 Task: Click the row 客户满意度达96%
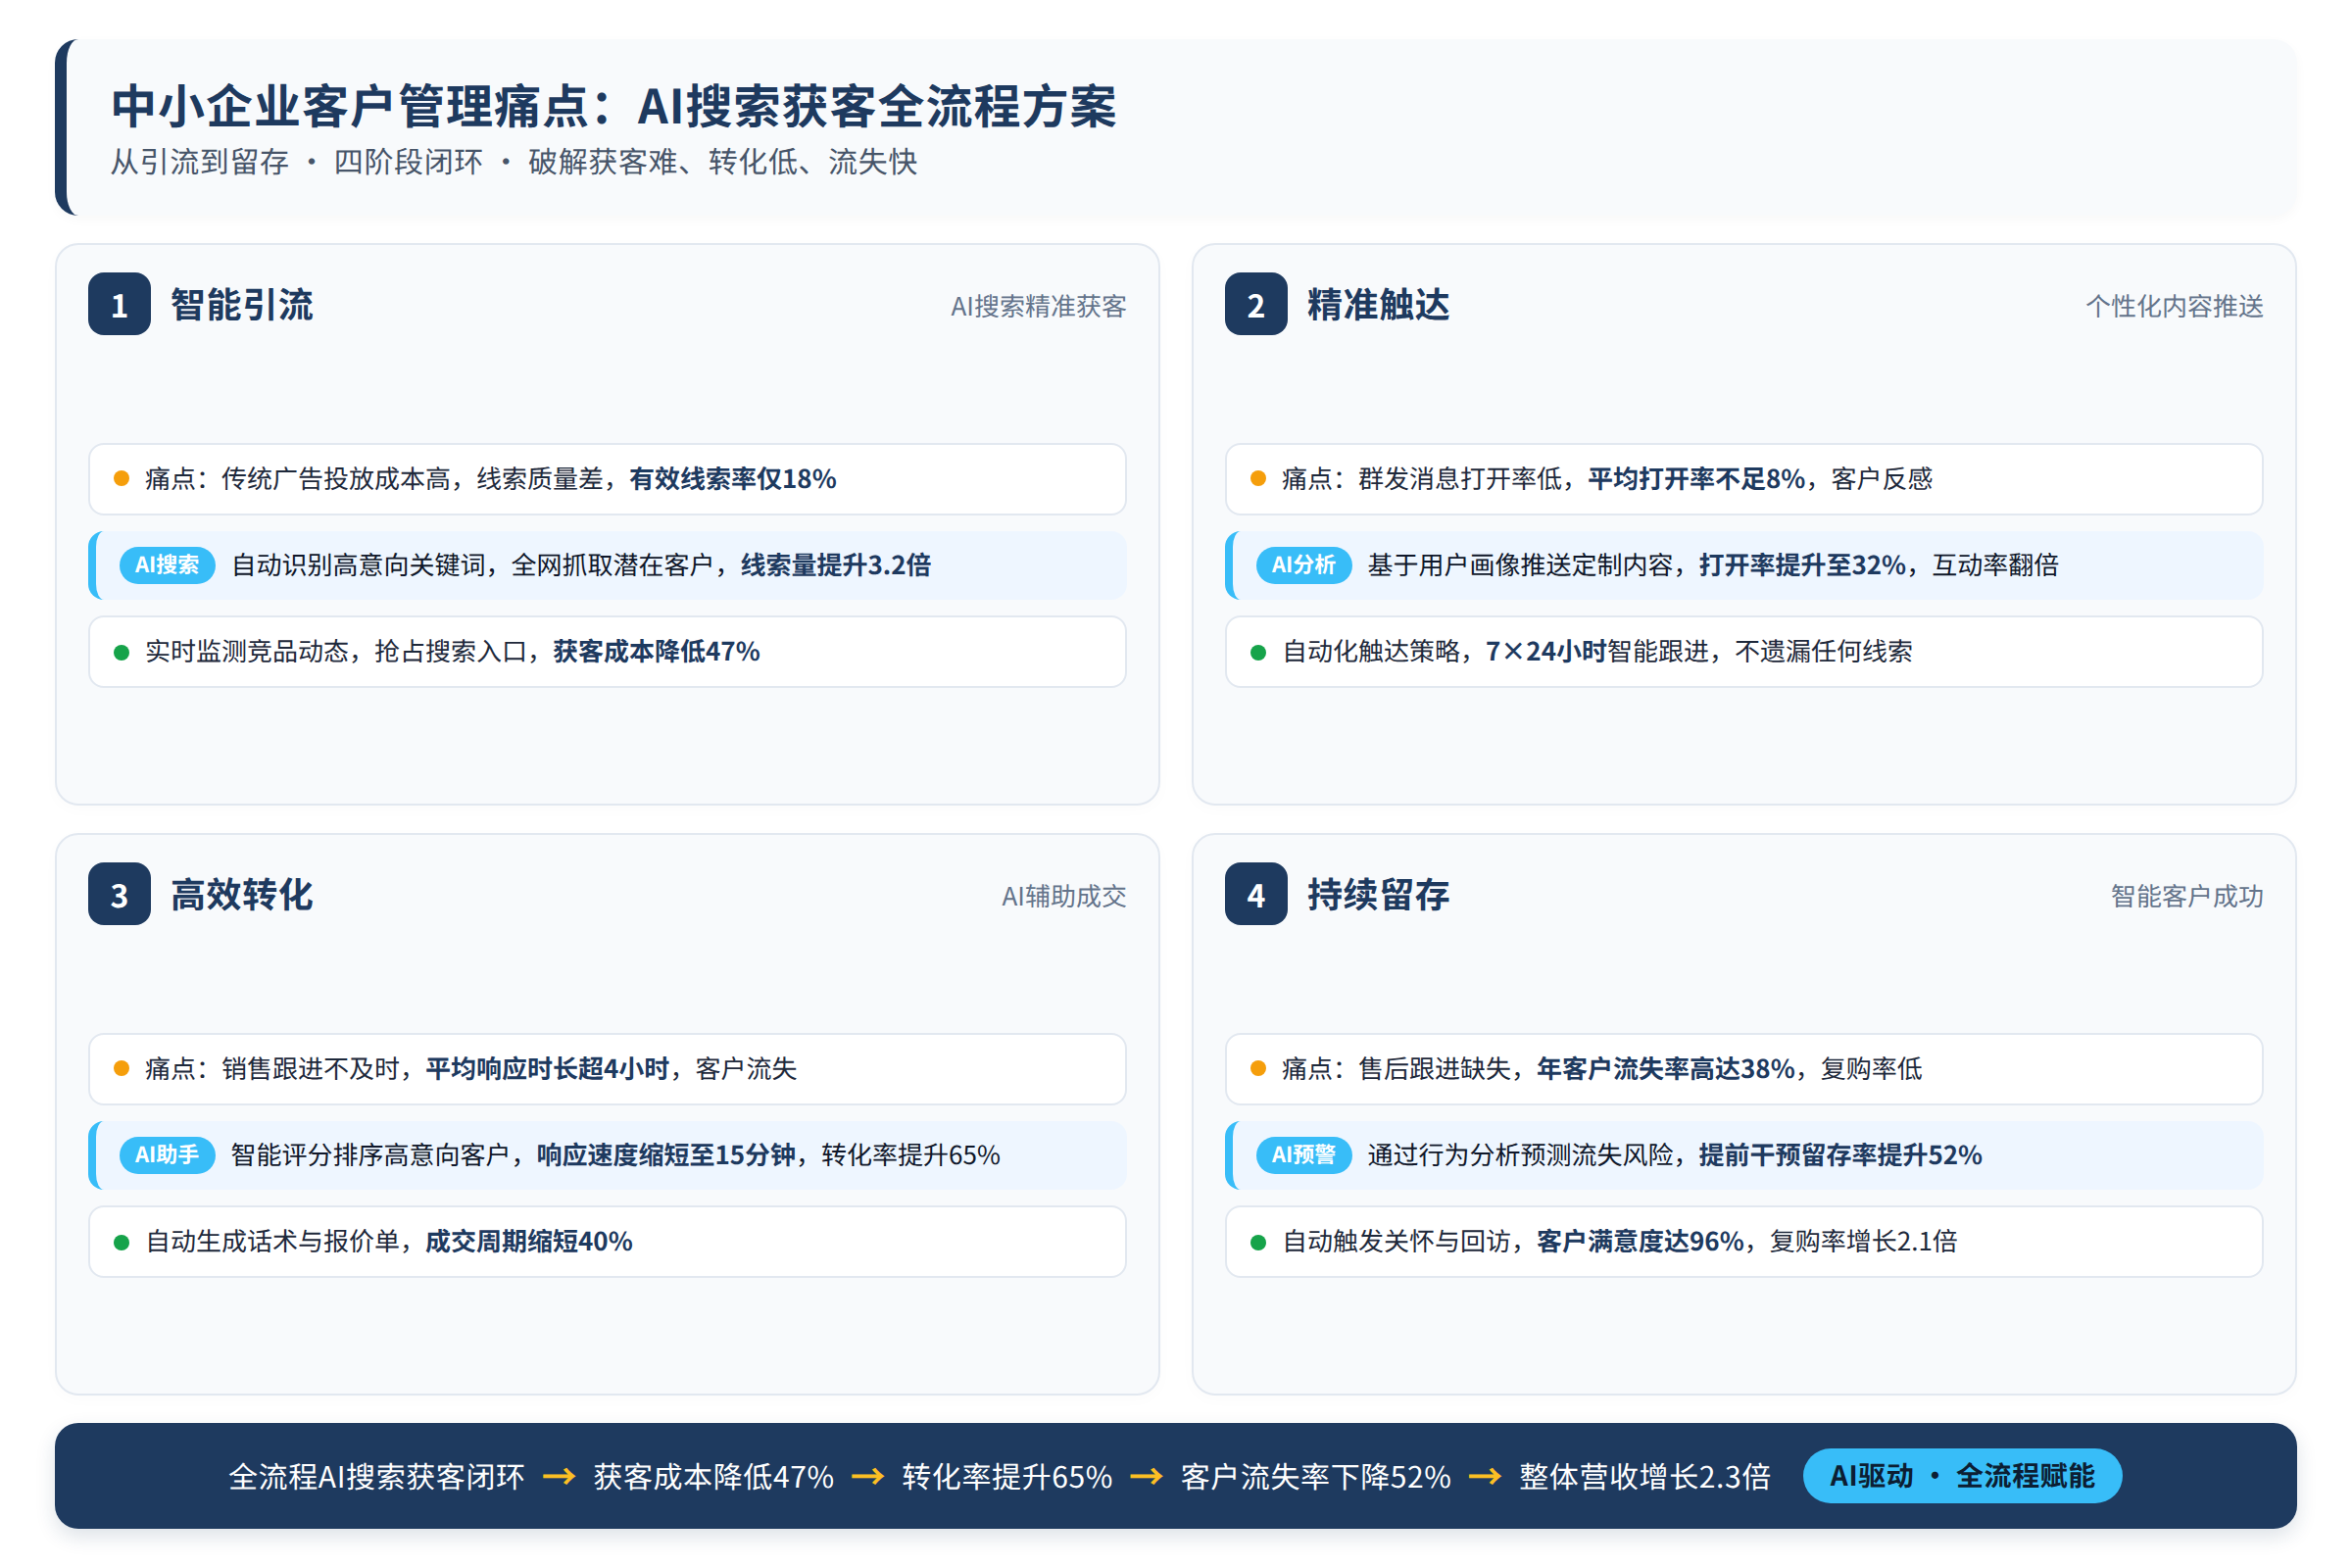coord(1744,1242)
